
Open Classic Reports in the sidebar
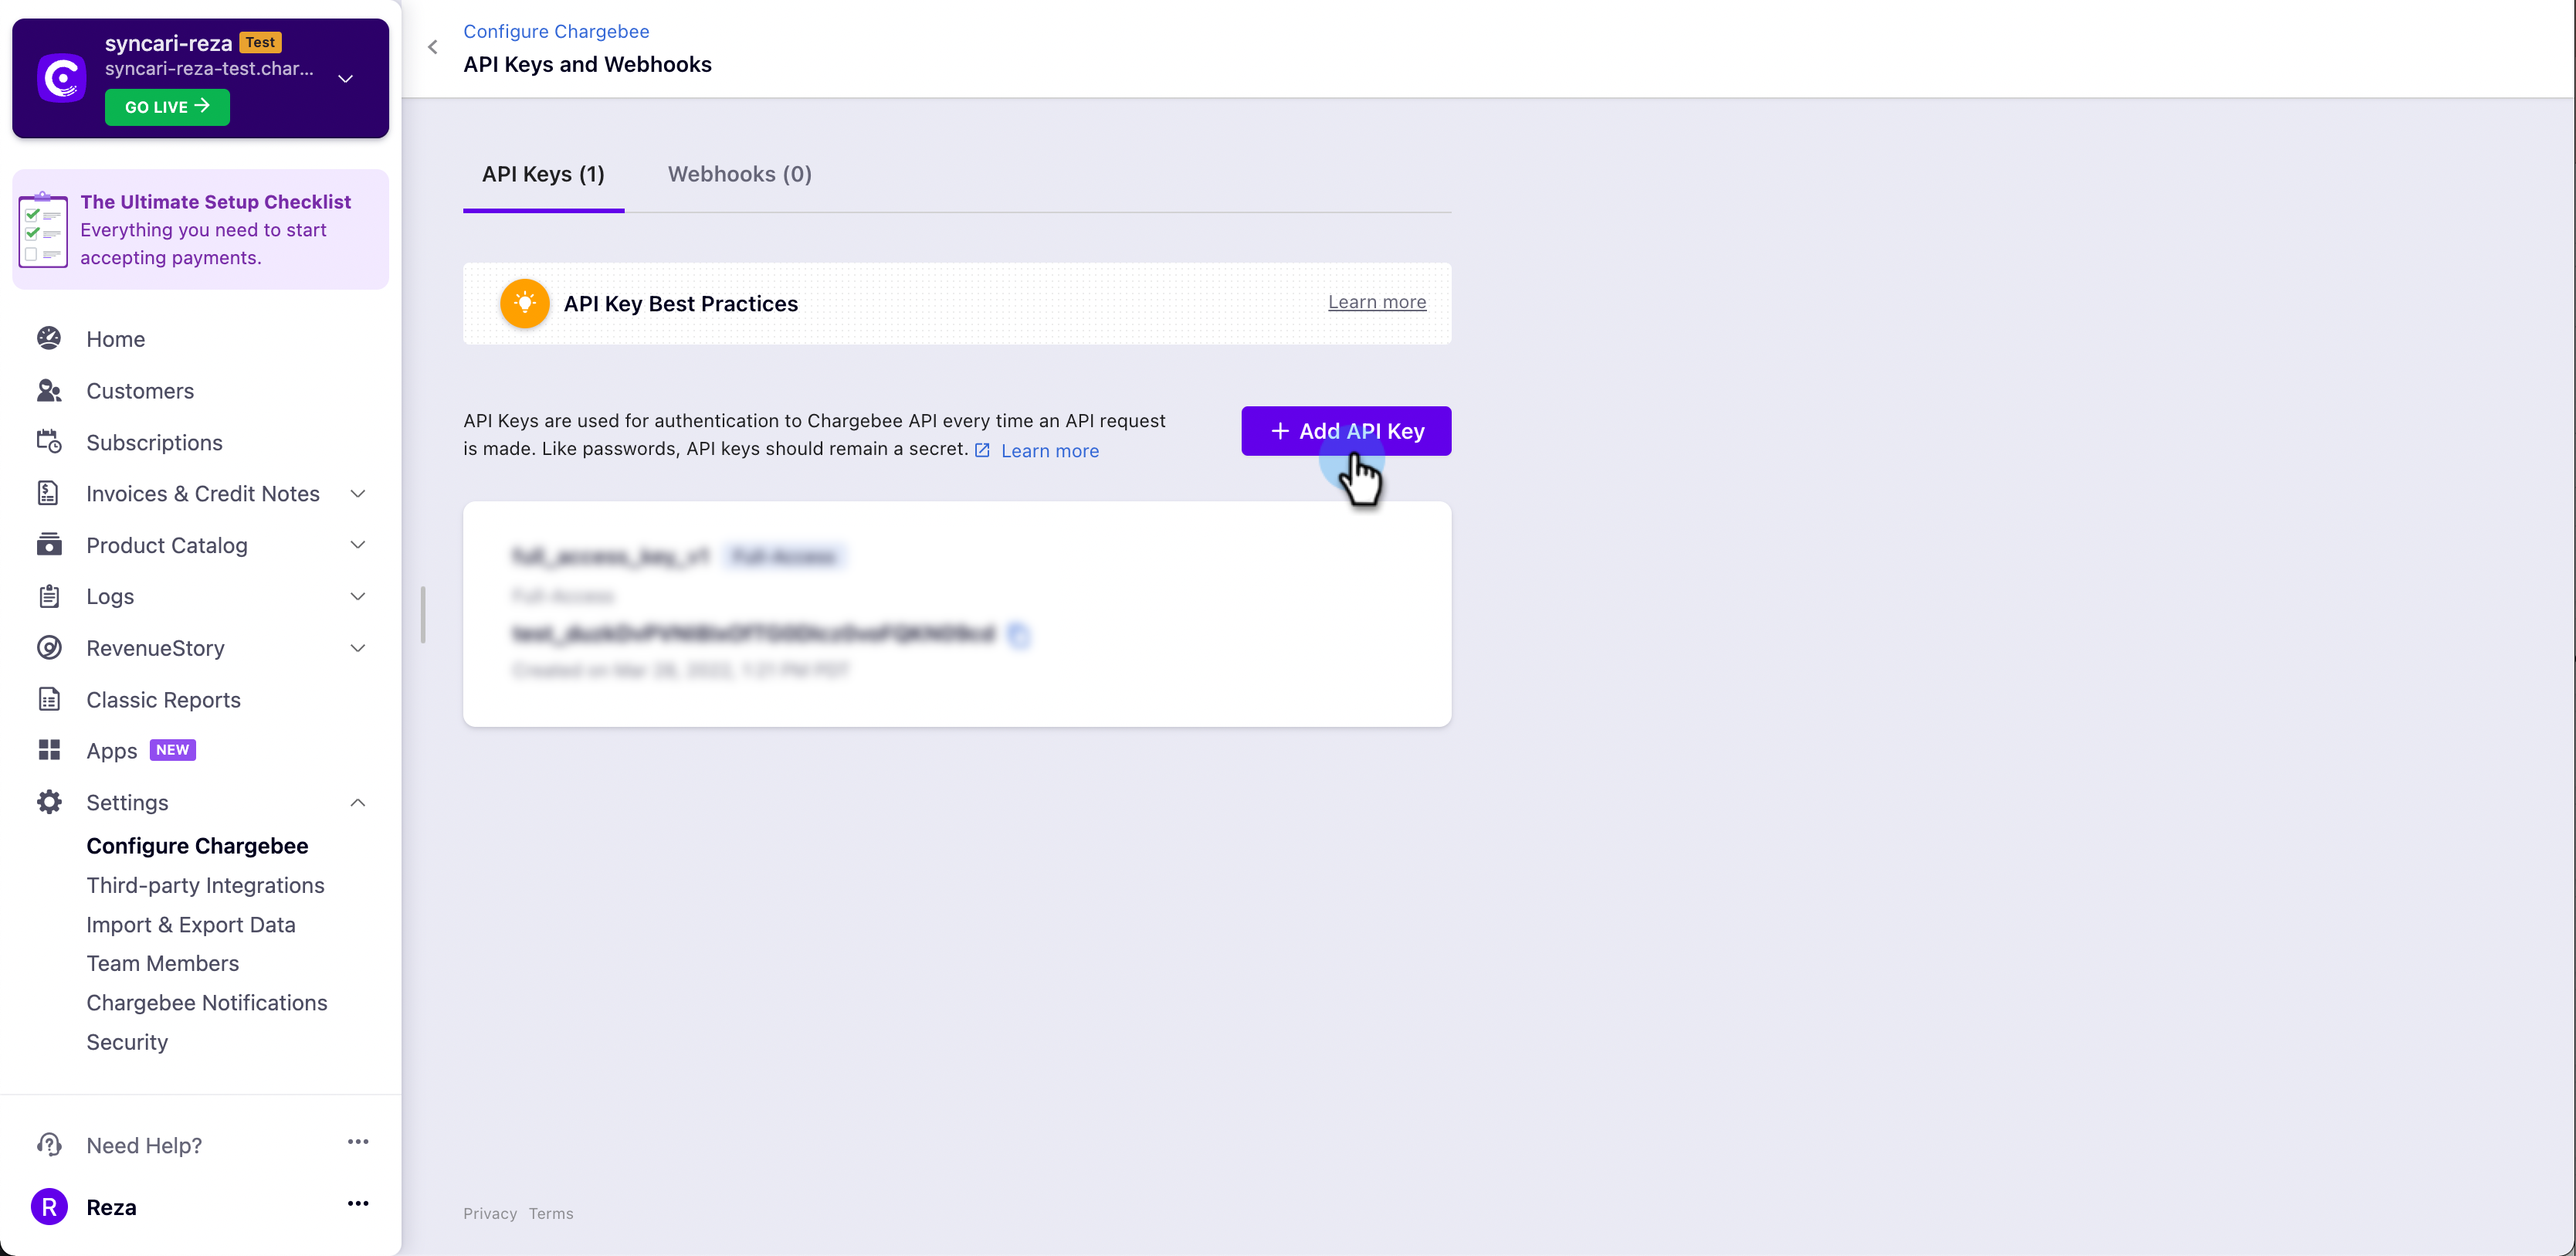click(163, 700)
